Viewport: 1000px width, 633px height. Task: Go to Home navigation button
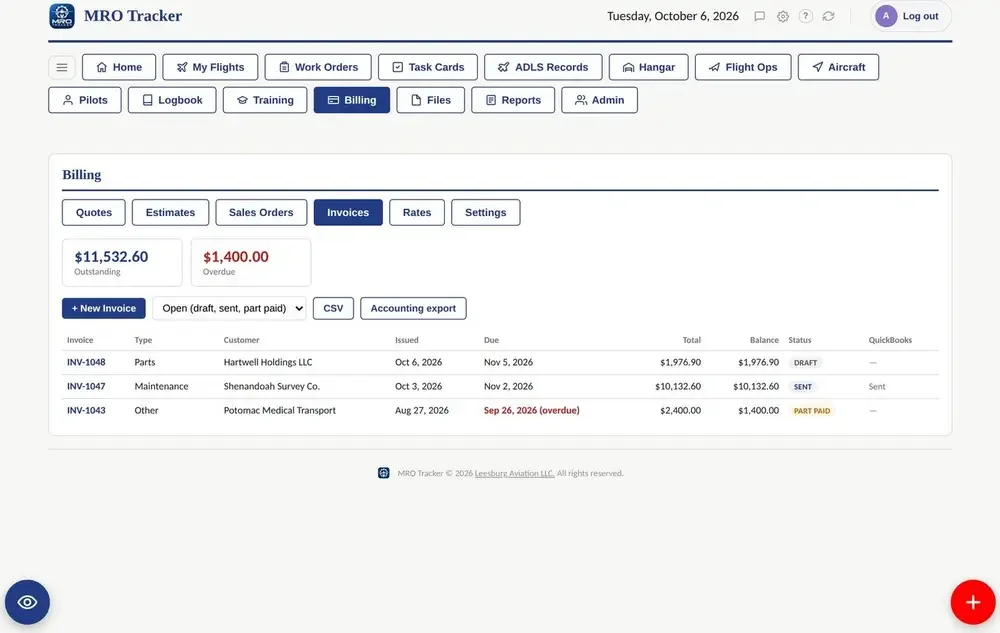point(119,67)
